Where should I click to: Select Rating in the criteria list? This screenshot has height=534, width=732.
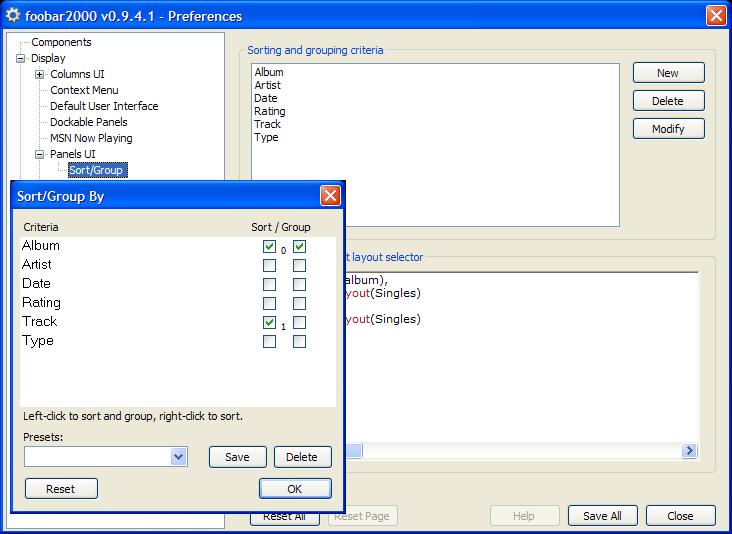point(270,112)
